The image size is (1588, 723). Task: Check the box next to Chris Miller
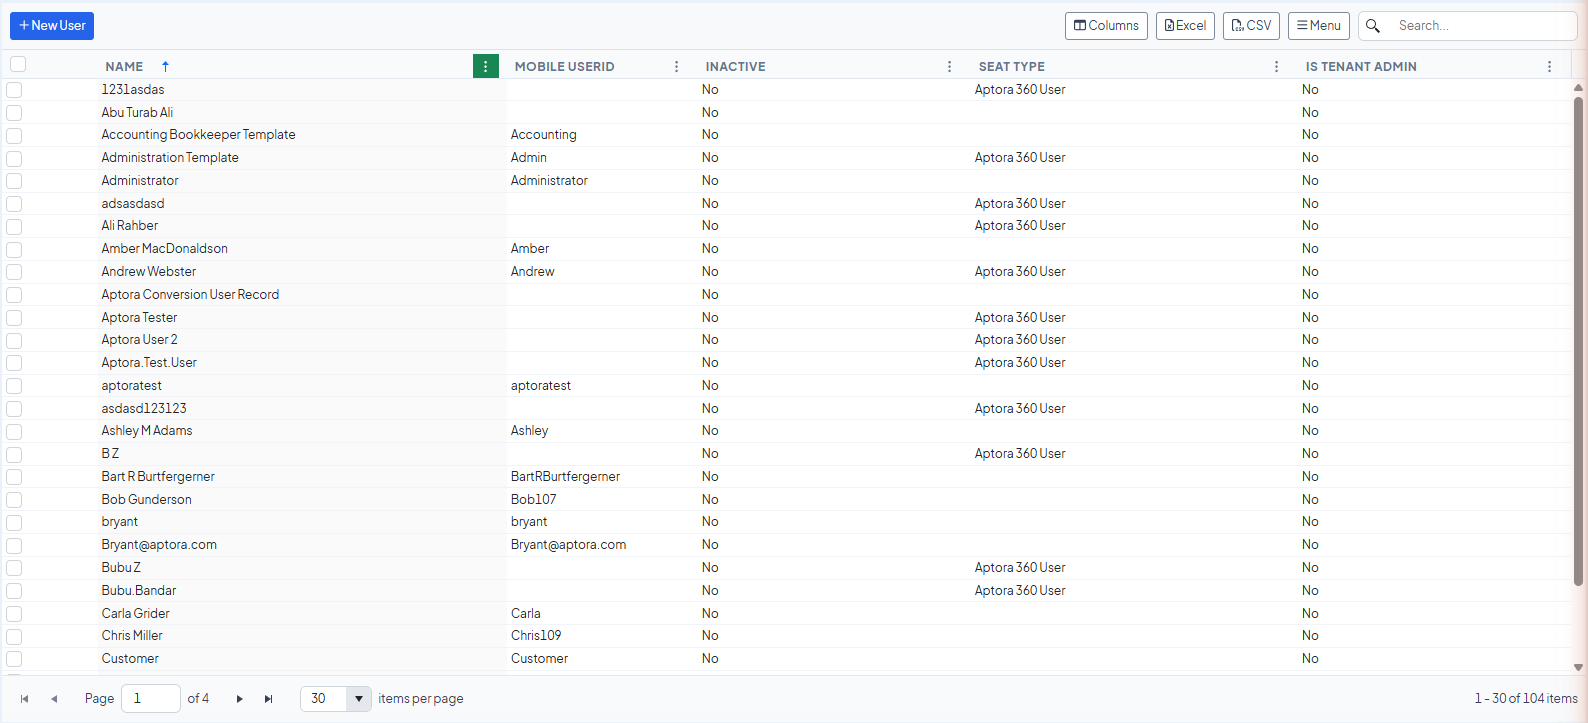(14, 636)
